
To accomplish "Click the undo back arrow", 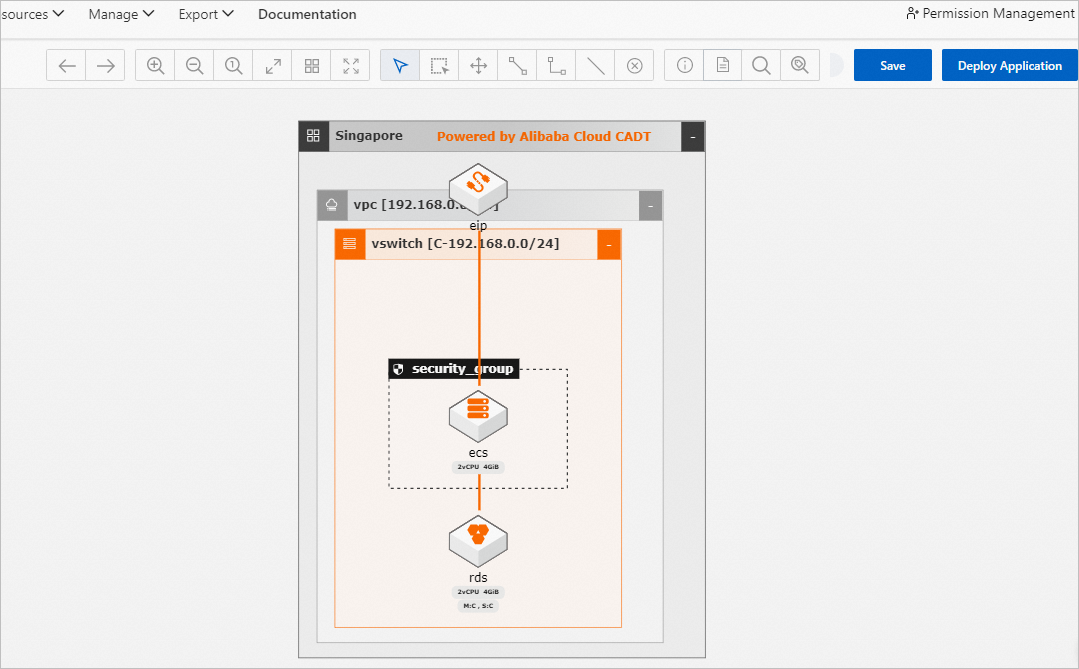I will click(67, 65).
